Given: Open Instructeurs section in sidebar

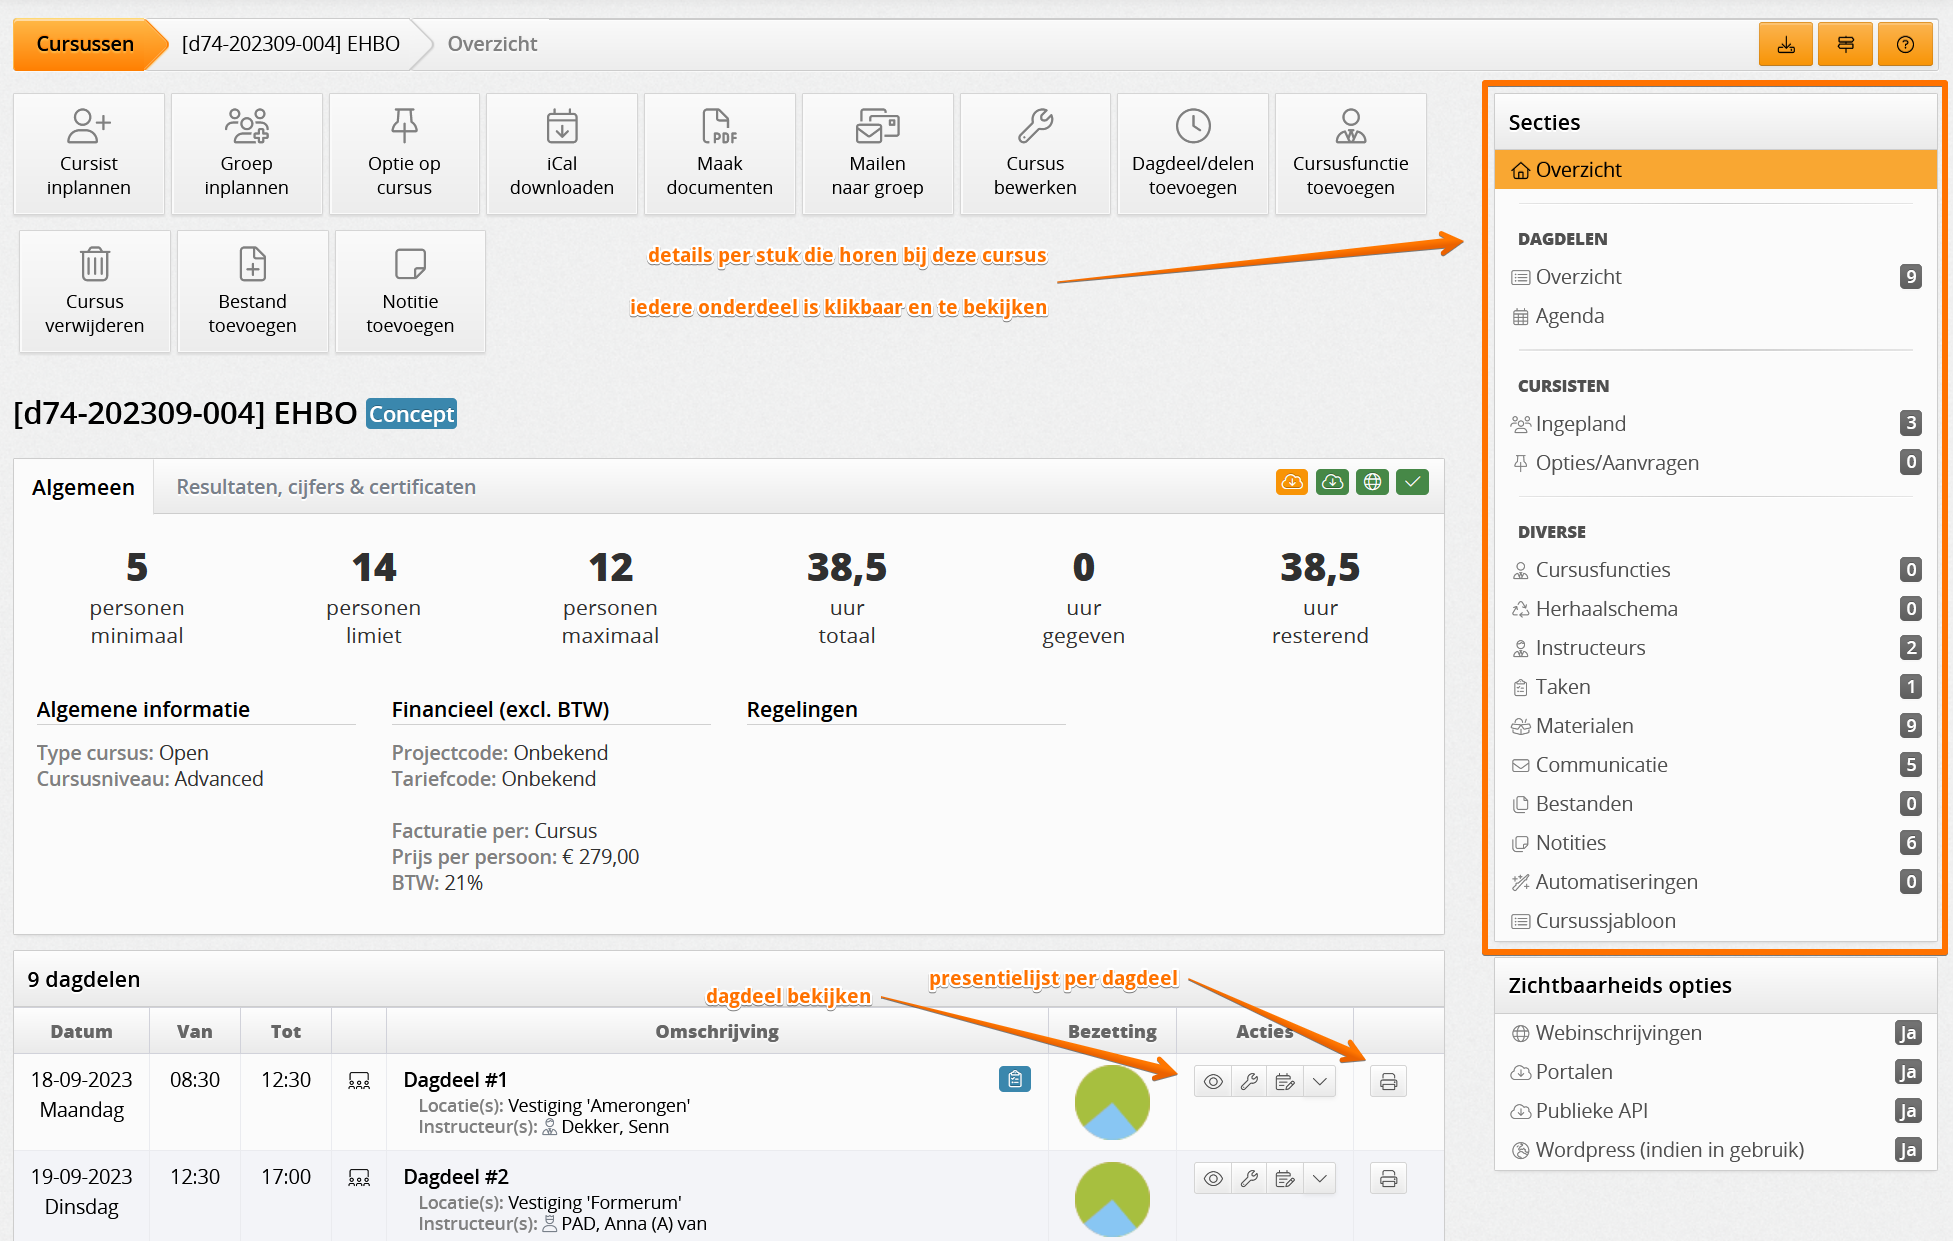Looking at the screenshot, I should click(1590, 648).
